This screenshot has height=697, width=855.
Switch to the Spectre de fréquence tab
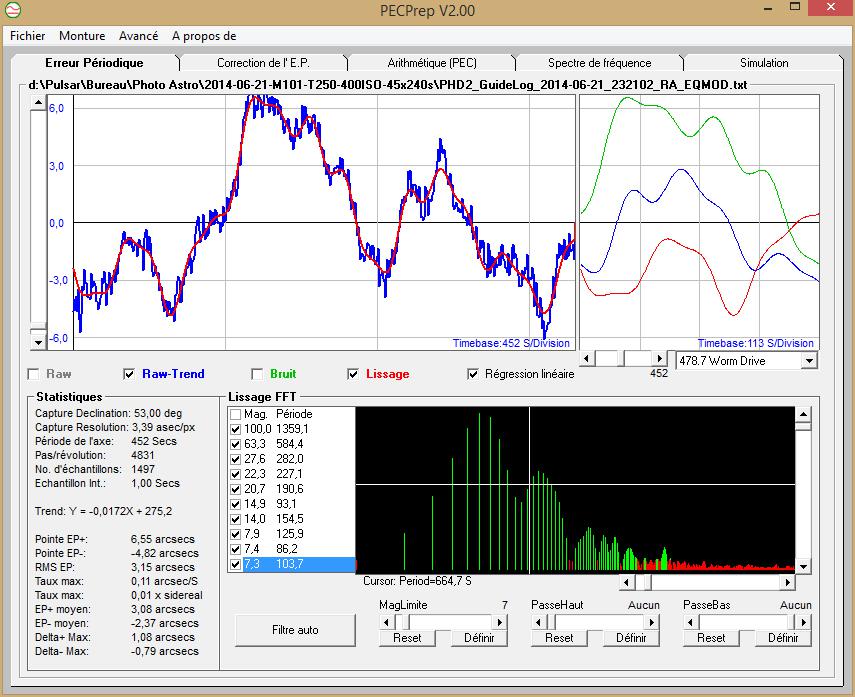[599, 63]
